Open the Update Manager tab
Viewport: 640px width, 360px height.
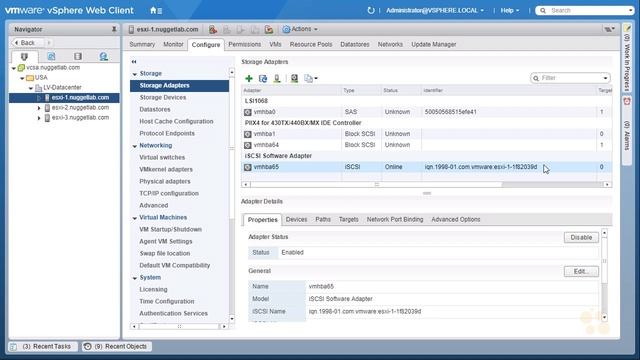click(x=433, y=44)
